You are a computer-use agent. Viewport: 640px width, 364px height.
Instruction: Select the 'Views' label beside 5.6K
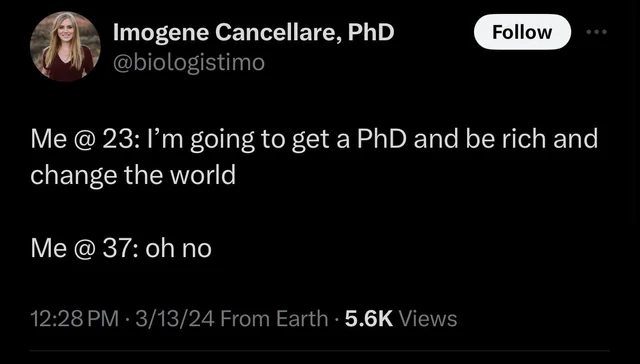click(x=428, y=319)
